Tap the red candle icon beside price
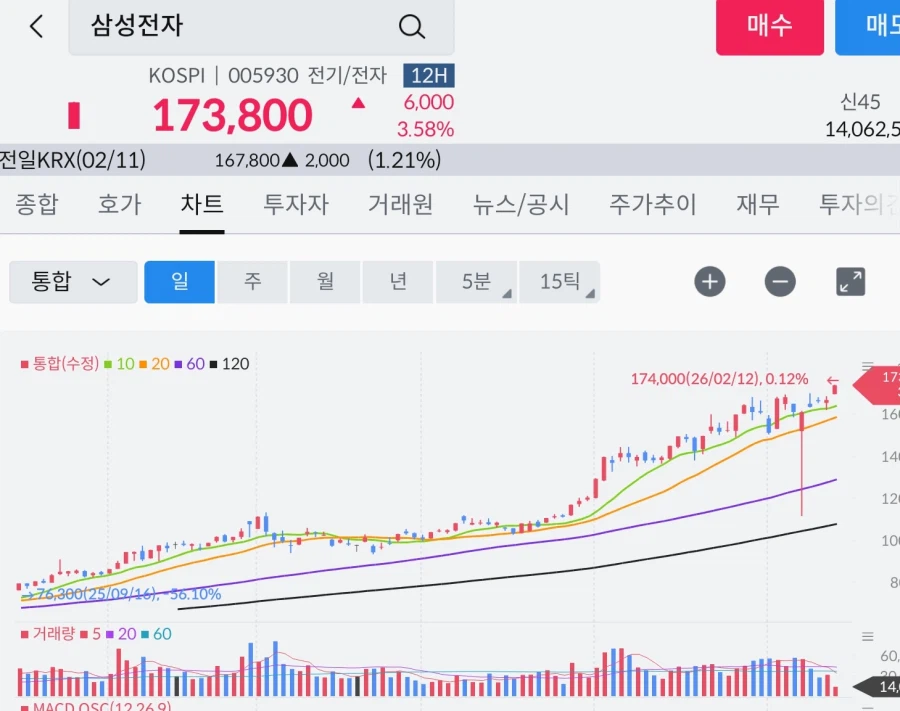This screenshot has height=711, width=900. 73,115
